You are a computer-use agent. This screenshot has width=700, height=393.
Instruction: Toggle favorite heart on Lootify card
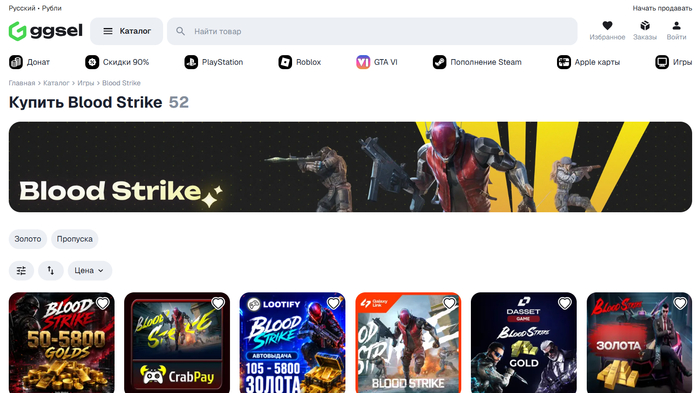pos(333,304)
